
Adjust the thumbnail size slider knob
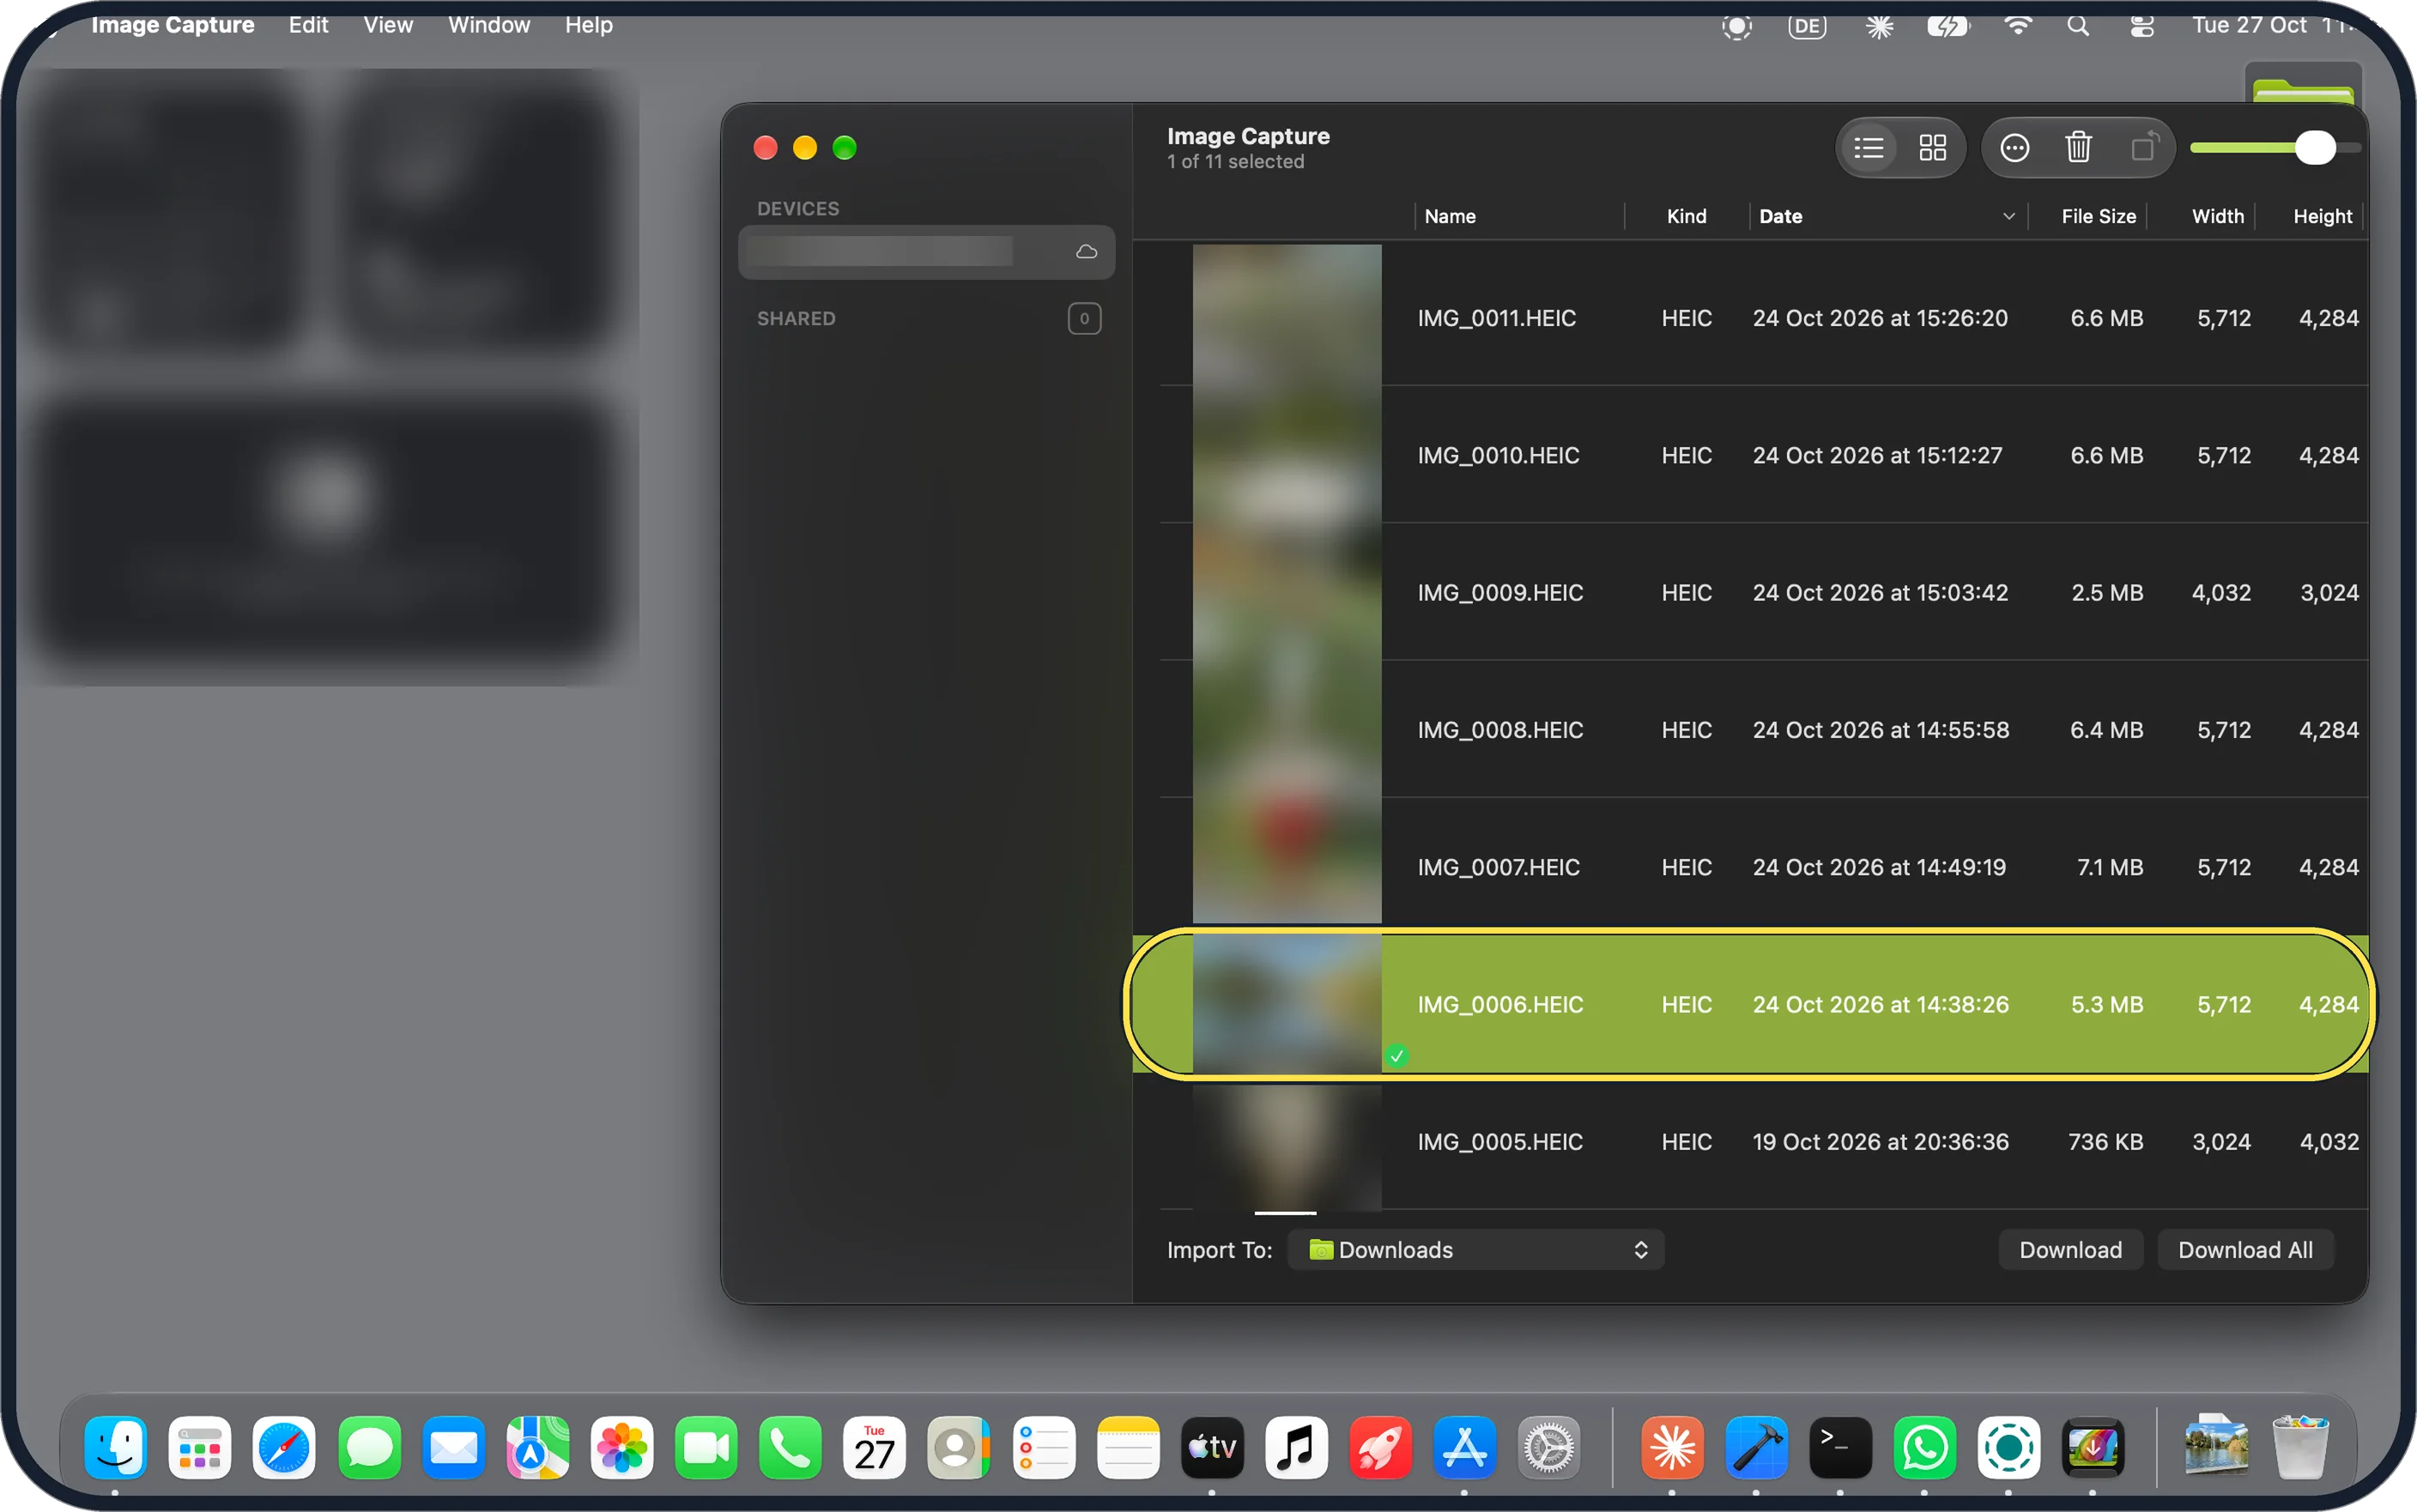pos(2315,148)
